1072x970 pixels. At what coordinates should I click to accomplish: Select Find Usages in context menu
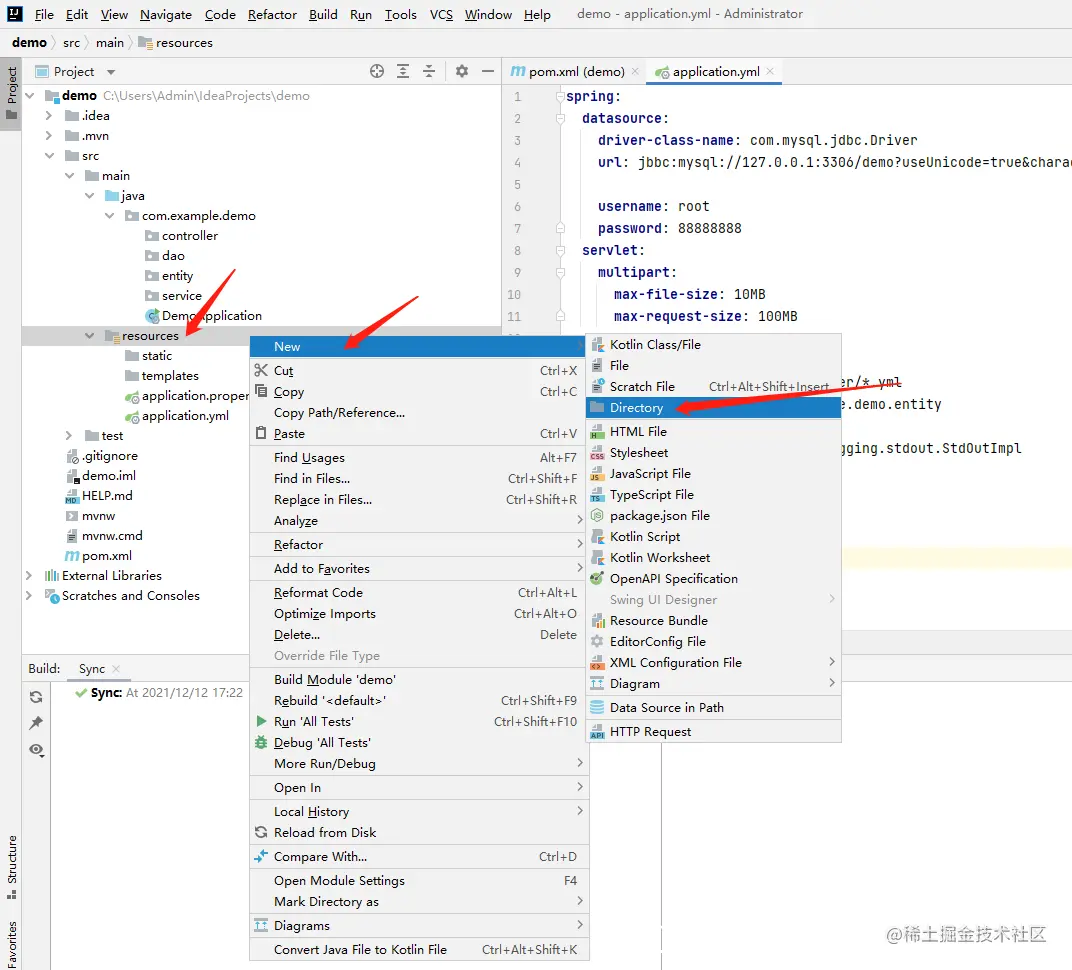[418, 457]
